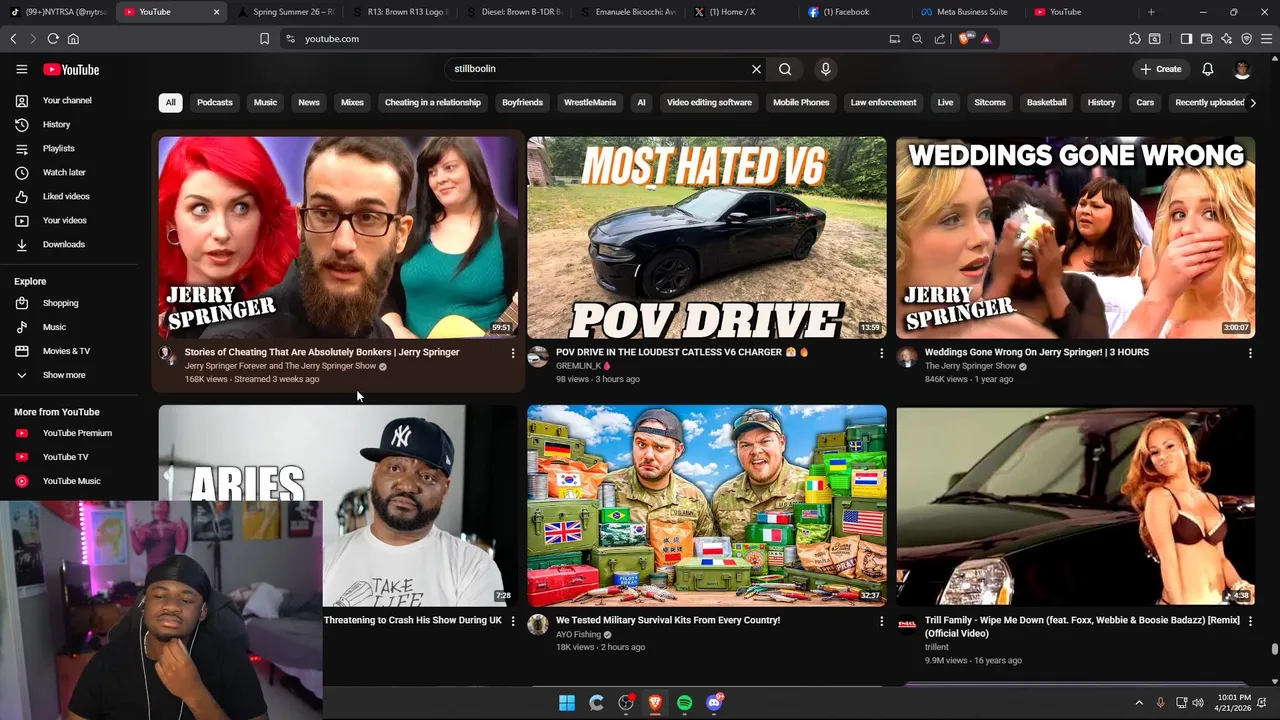Show more filter chips with right arrow
The height and width of the screenshot is (720, 1280).
tap(1252, 102)
